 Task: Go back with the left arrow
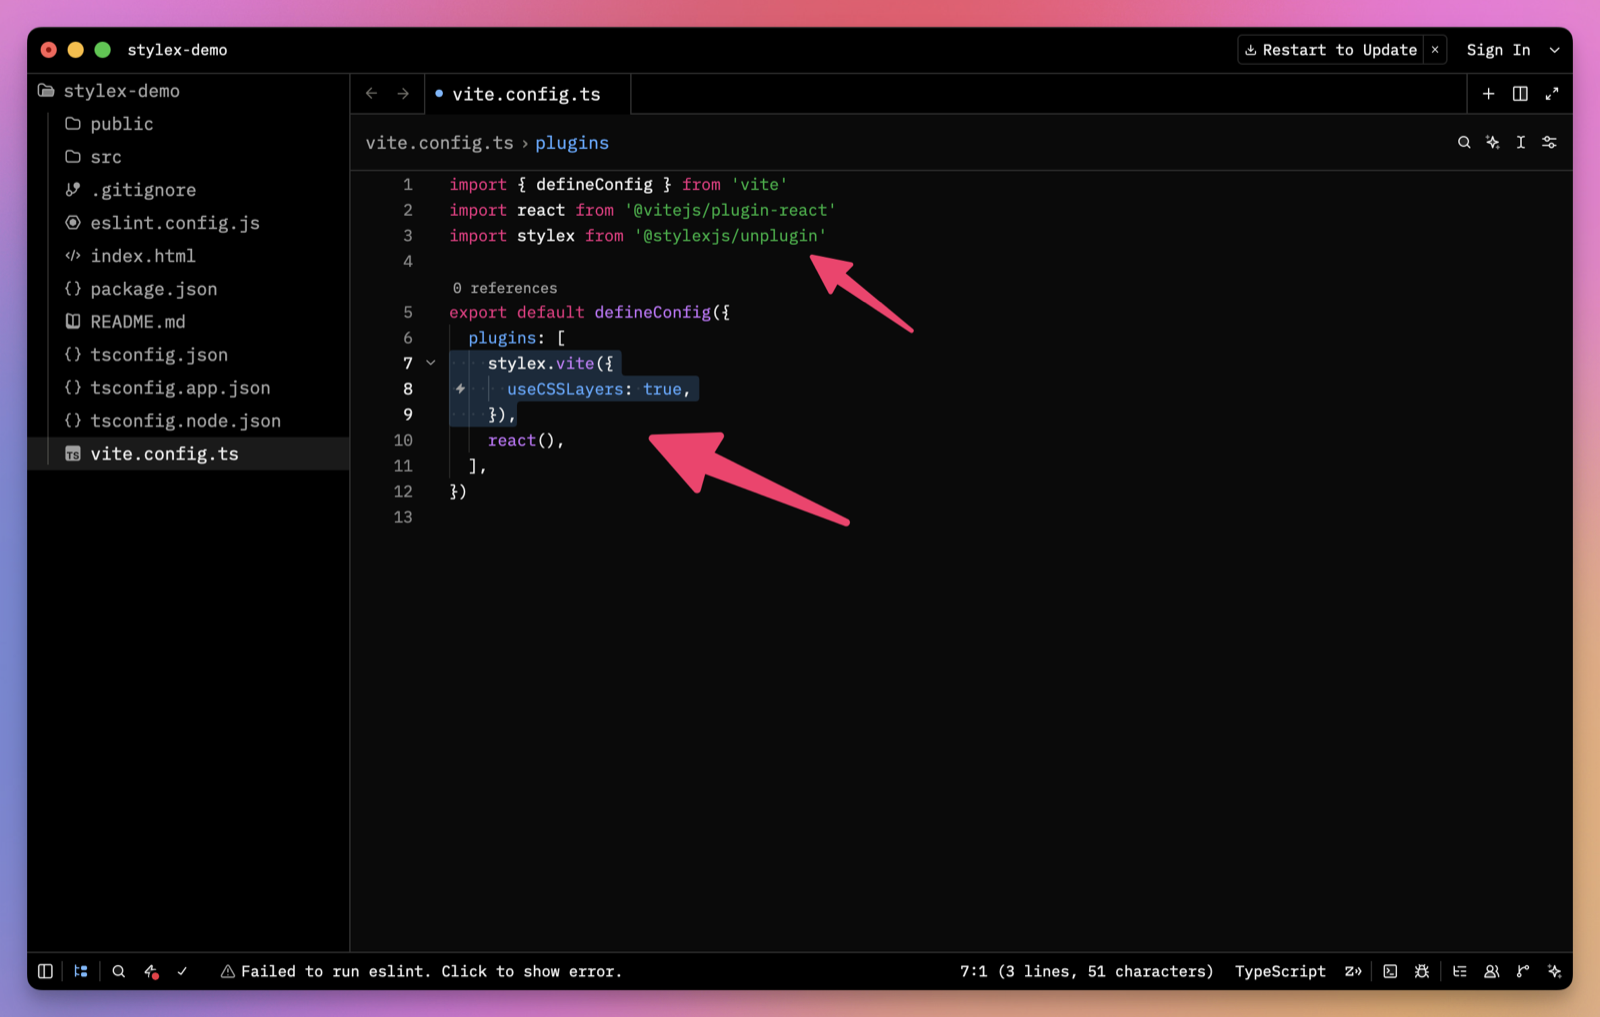(x=371, y=93)
